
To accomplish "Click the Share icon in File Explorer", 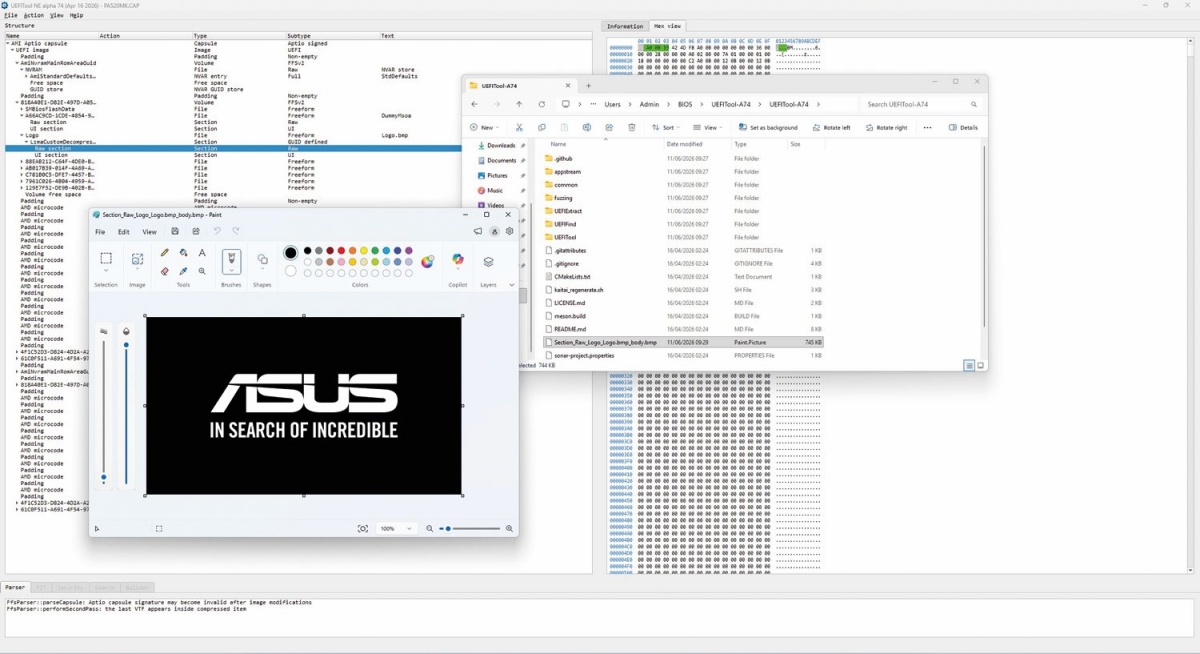I will click(609, 127).
